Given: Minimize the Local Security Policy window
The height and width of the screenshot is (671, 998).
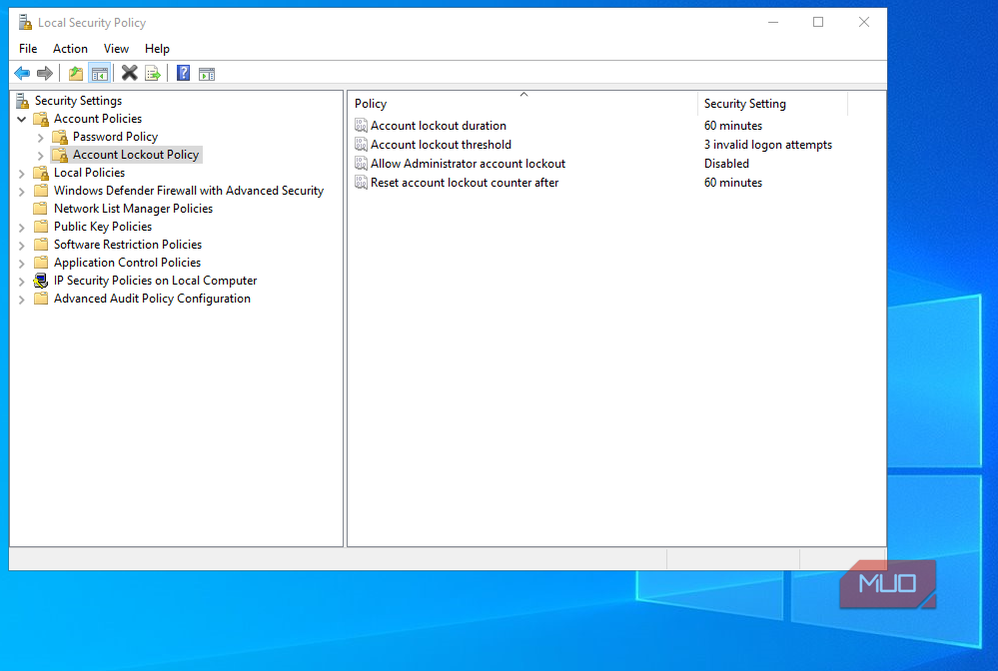Looking at the screenshot, I should coord(773,22).
